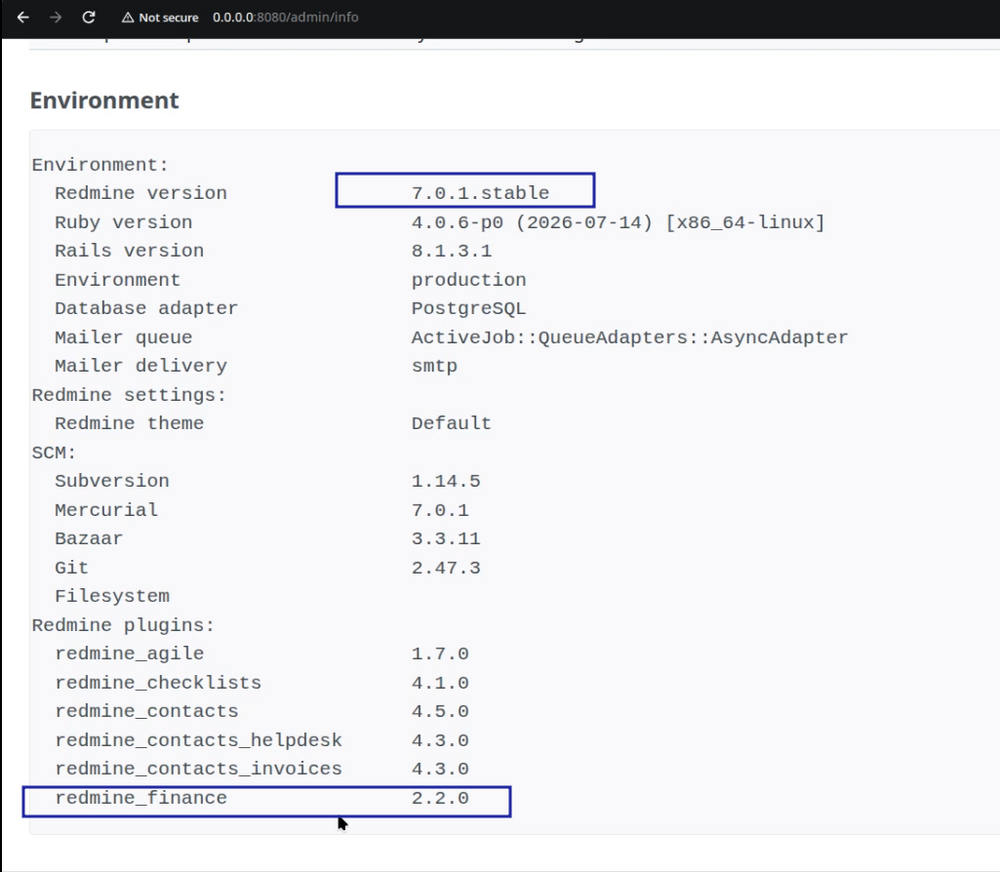Click the Rails version value 8.1.3.1
The image size is (1000, 872).
point(452,251)
